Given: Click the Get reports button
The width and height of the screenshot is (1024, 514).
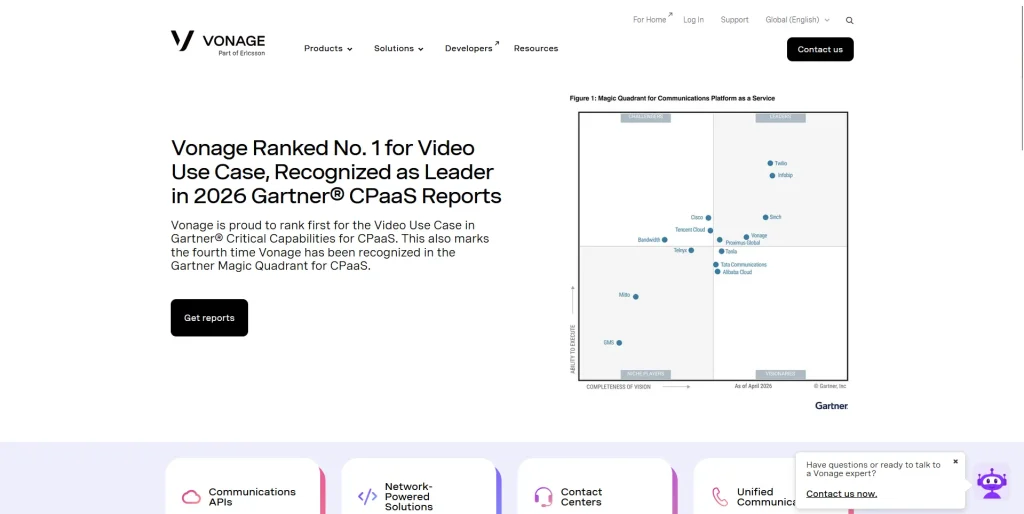Looking at the screenshot, I should 209,317.
